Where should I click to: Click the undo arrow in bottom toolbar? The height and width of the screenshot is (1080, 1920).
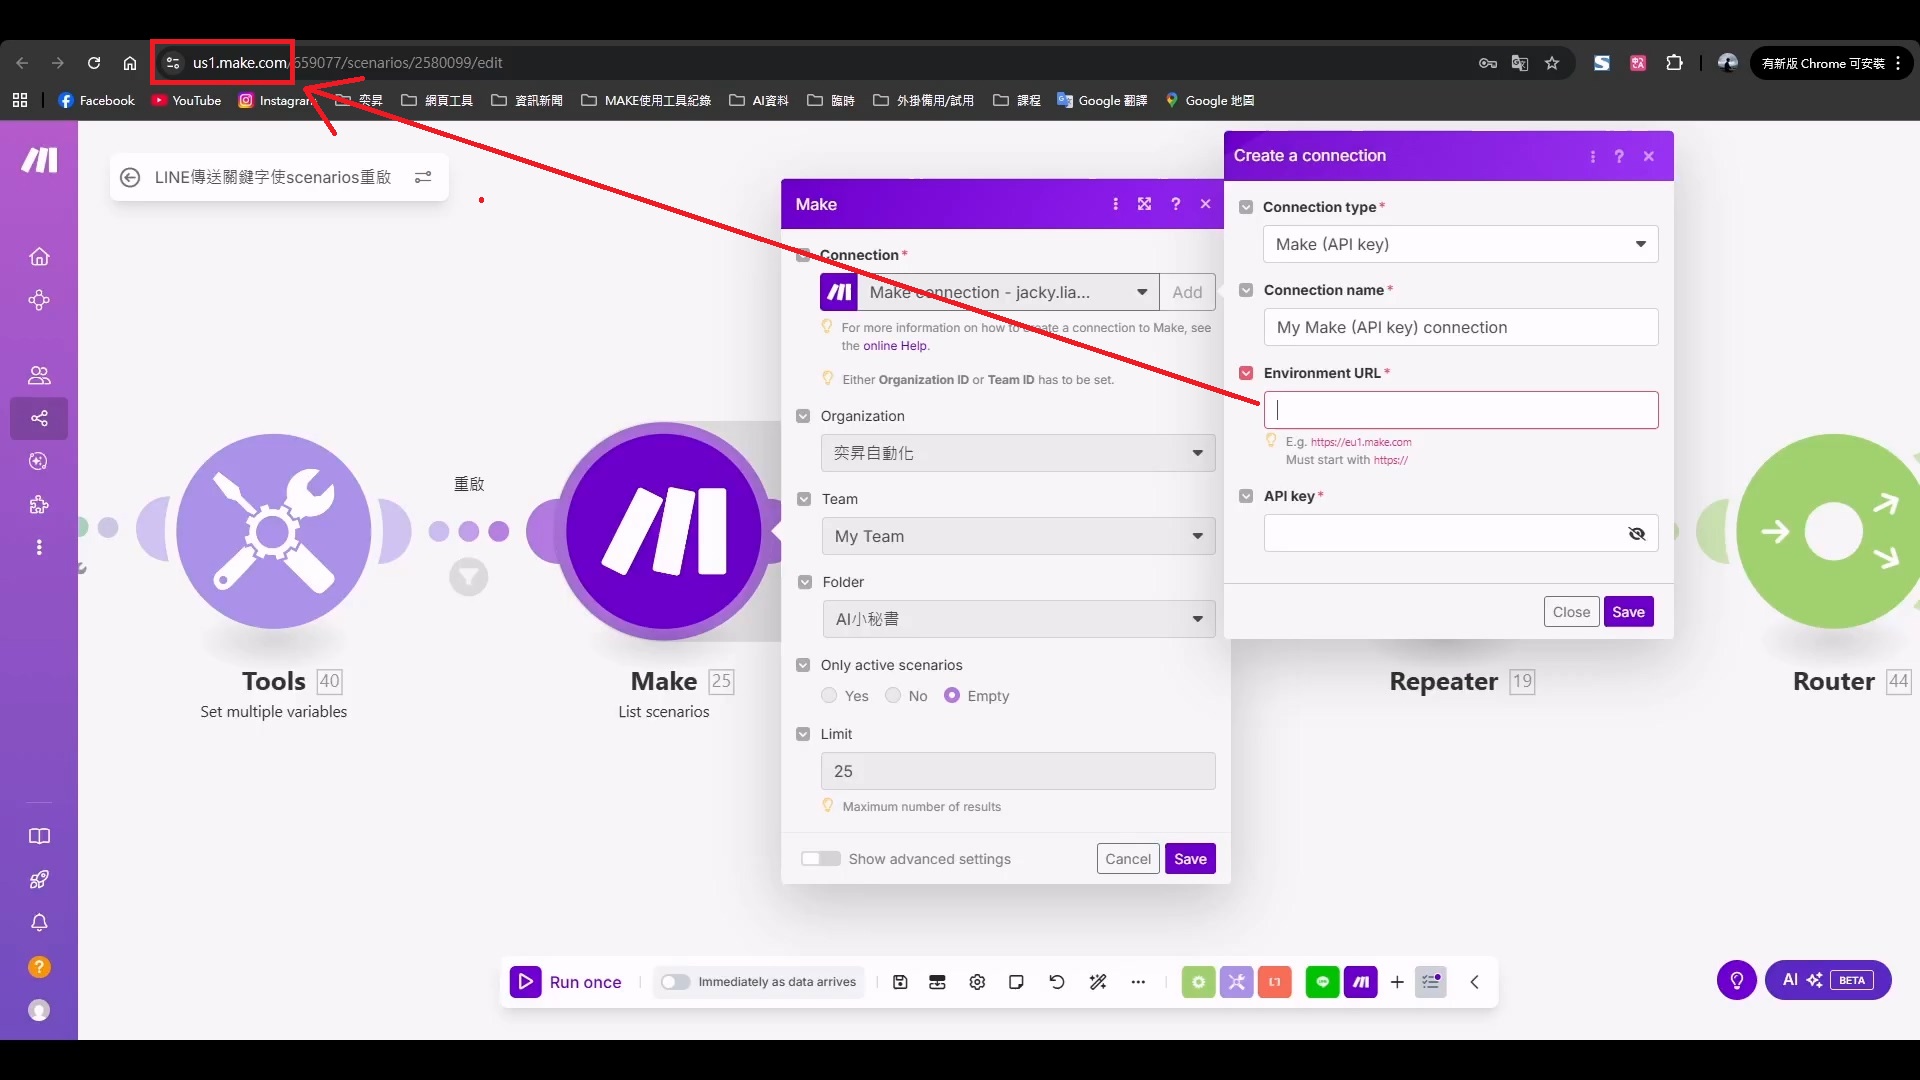click(x=1057, y=982)
